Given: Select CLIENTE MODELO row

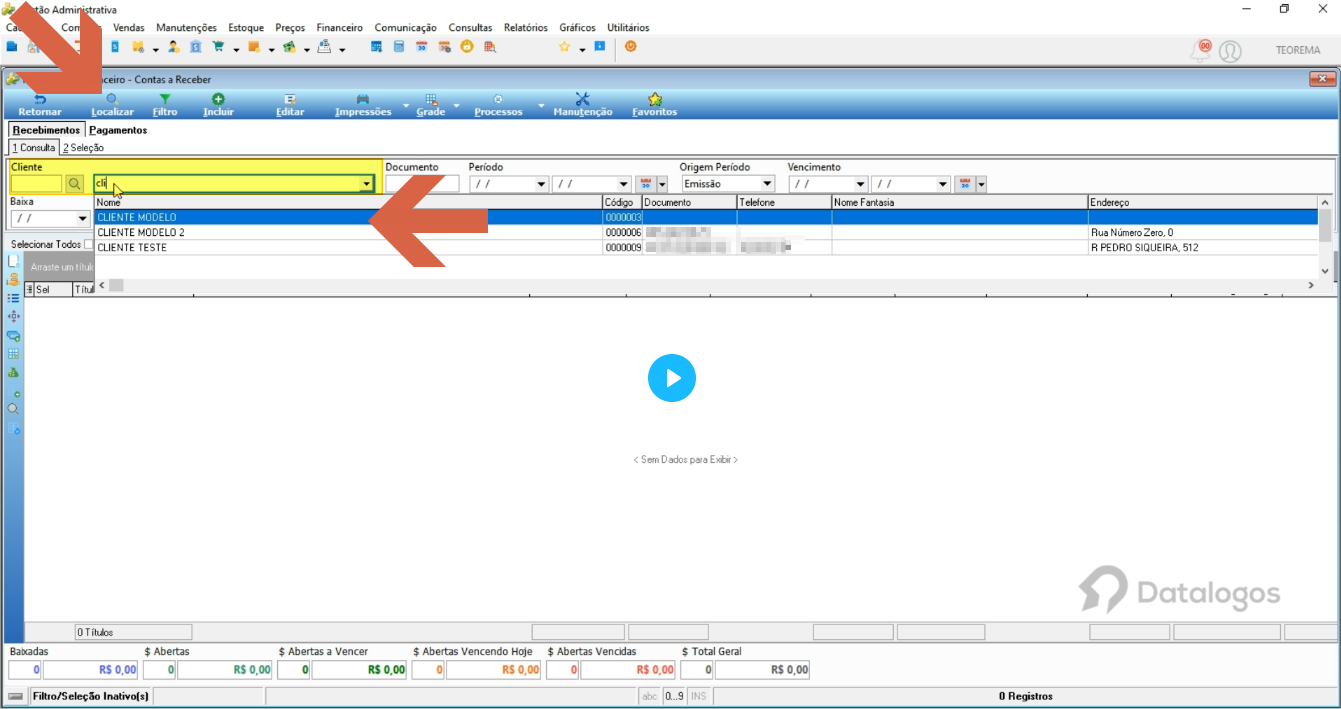Looking at the screenshot, I should coord(706,217).
